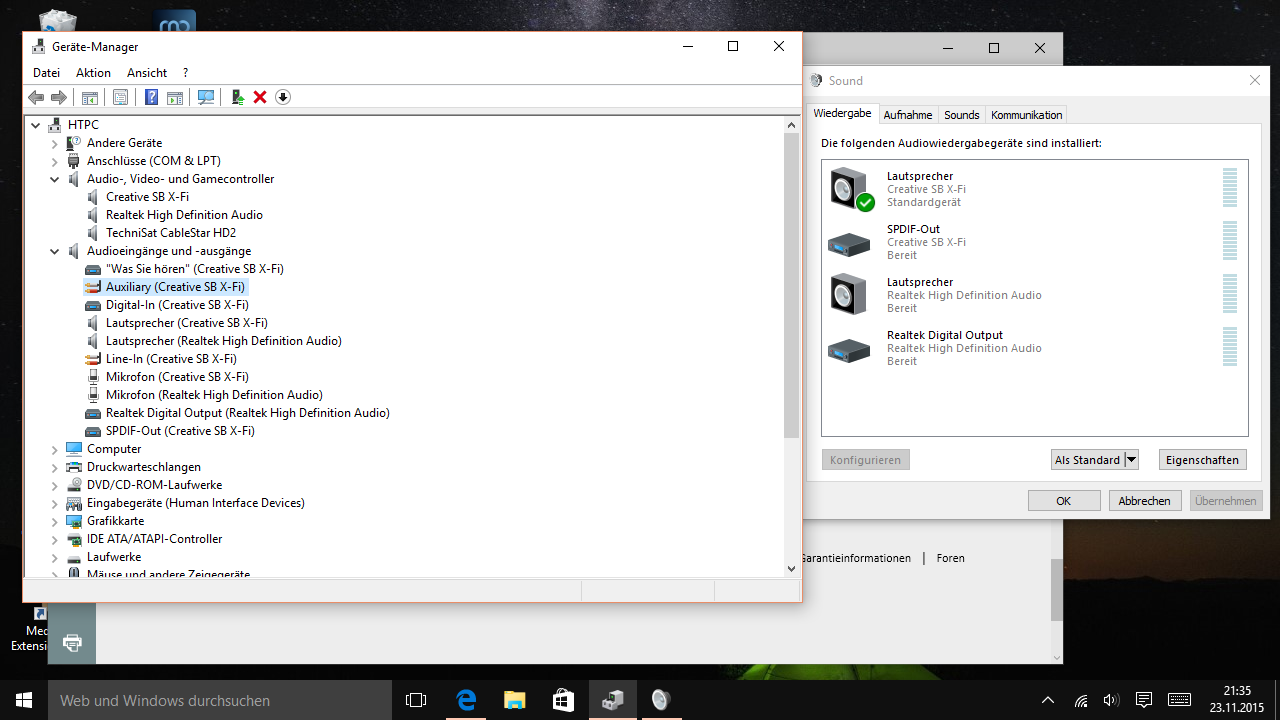Collapse Audio-, Video- und Gamecontroller node
Viewport: 1280px width, 720px height.
(x=55, y=179)
